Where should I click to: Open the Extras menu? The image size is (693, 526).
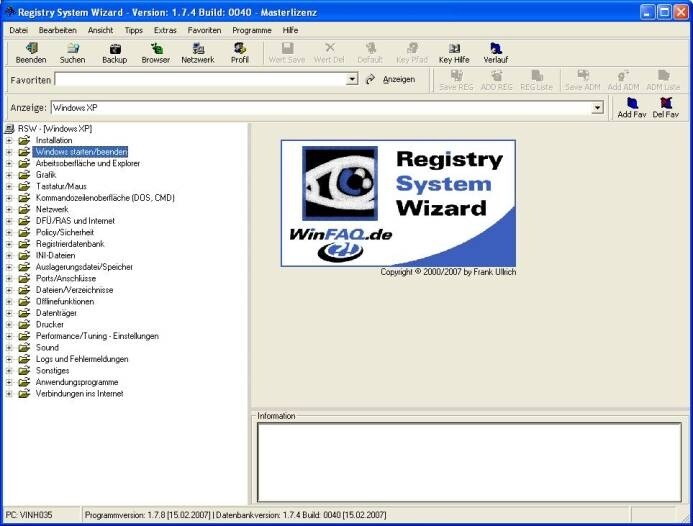click(x=165, y=30)
